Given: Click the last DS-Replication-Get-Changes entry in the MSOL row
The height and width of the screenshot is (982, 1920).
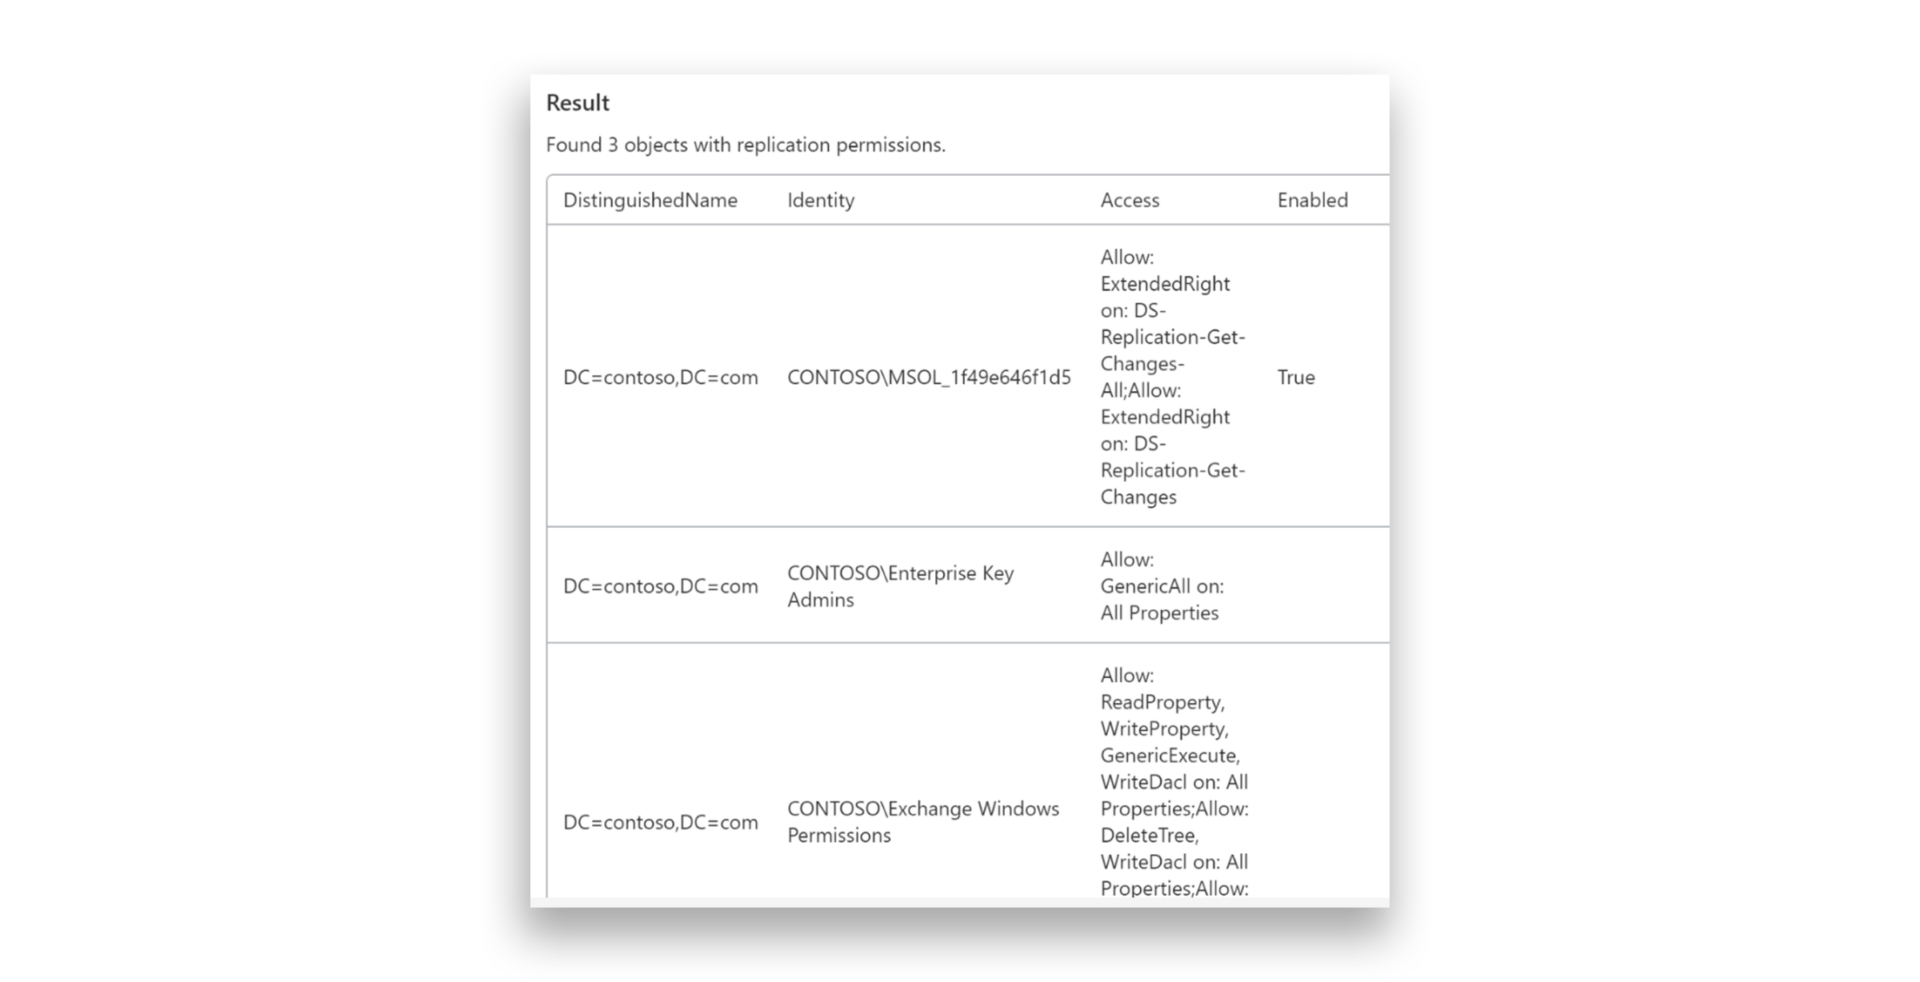Looking at the screenshot, I should coord(1172,470).
